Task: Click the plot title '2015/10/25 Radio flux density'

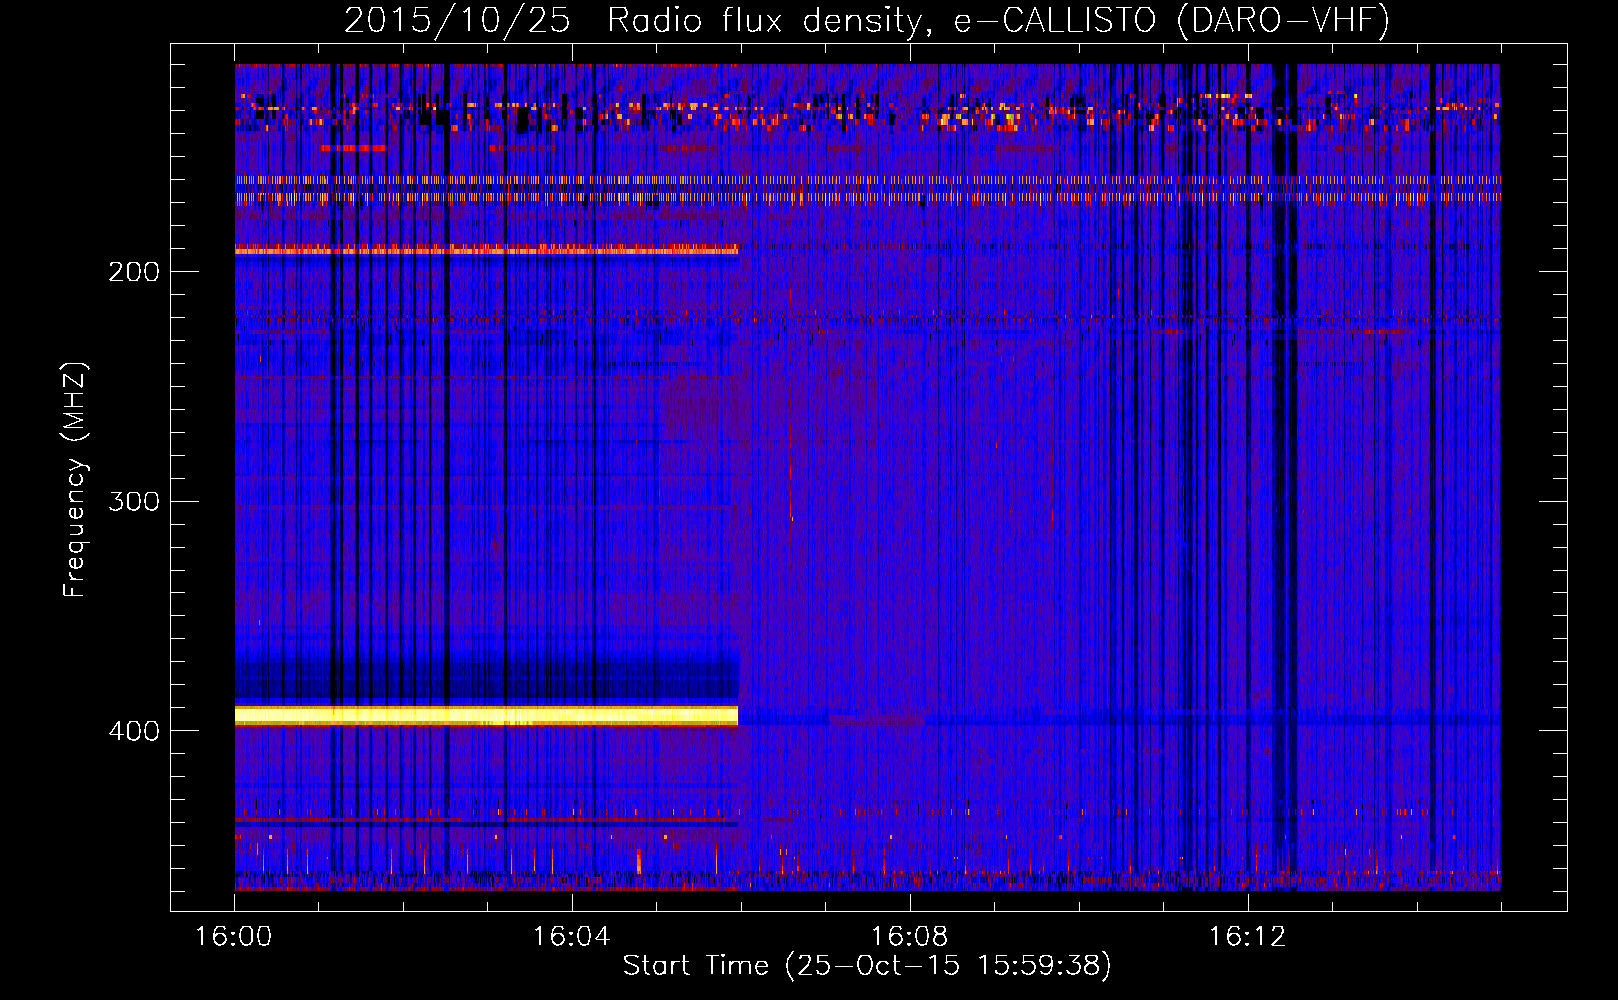Action: (x=632, y=20)
